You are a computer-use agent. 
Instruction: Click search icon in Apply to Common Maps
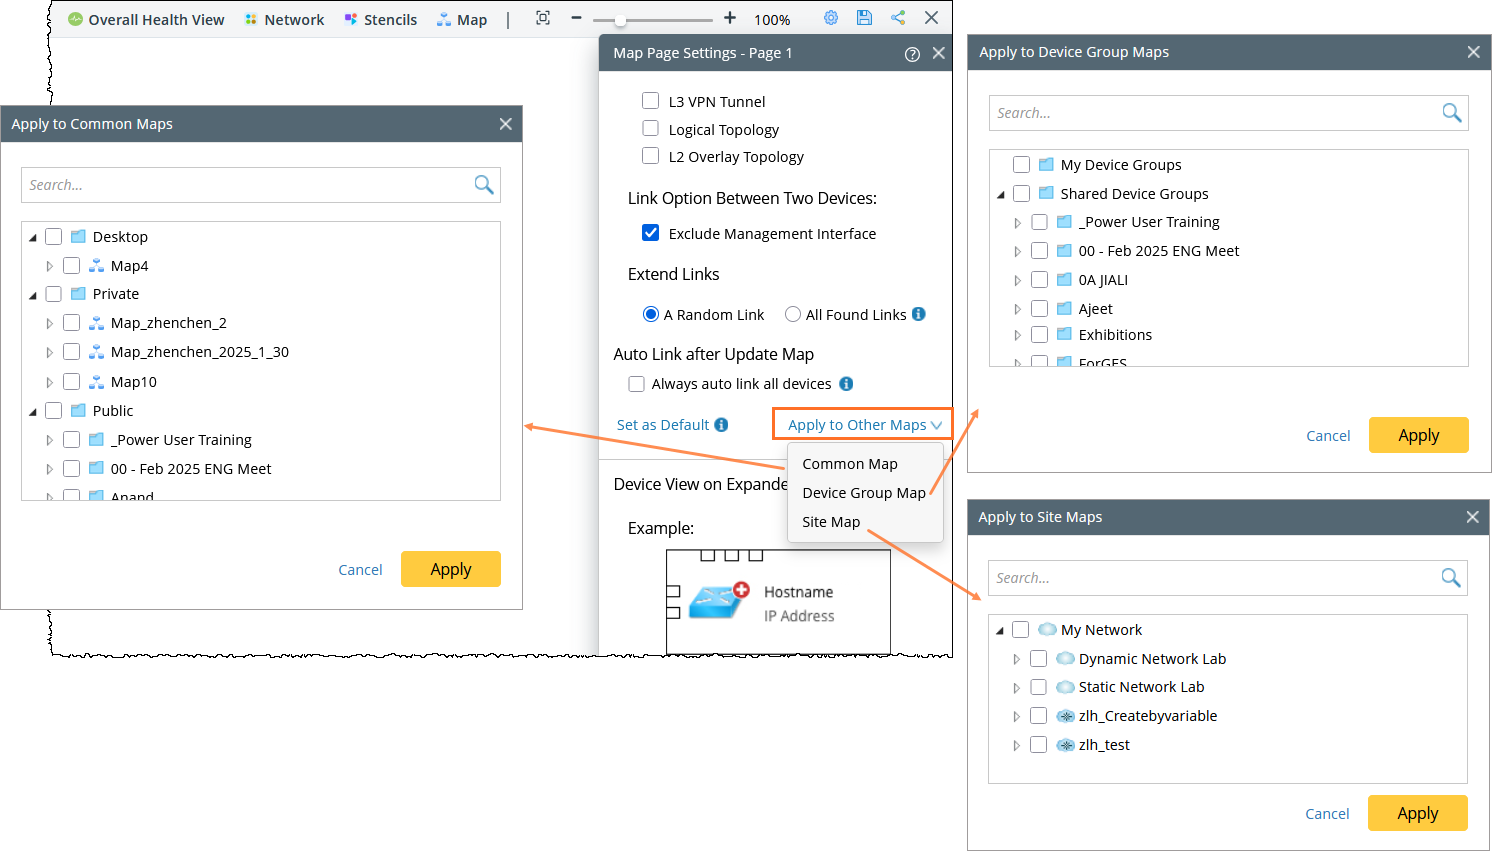coord(484,184)
